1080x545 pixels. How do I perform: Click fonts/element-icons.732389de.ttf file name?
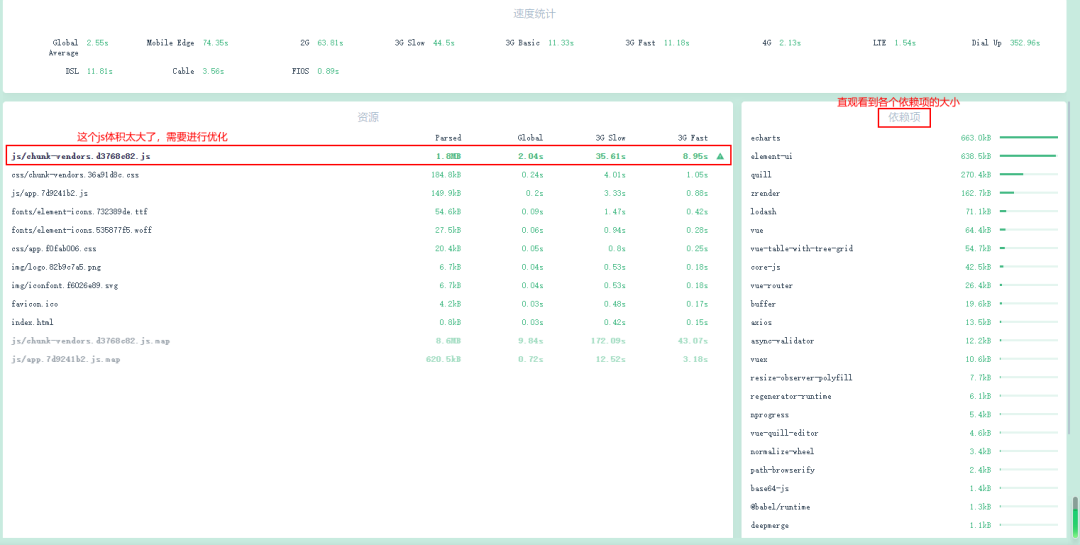(x=79, y=212)
